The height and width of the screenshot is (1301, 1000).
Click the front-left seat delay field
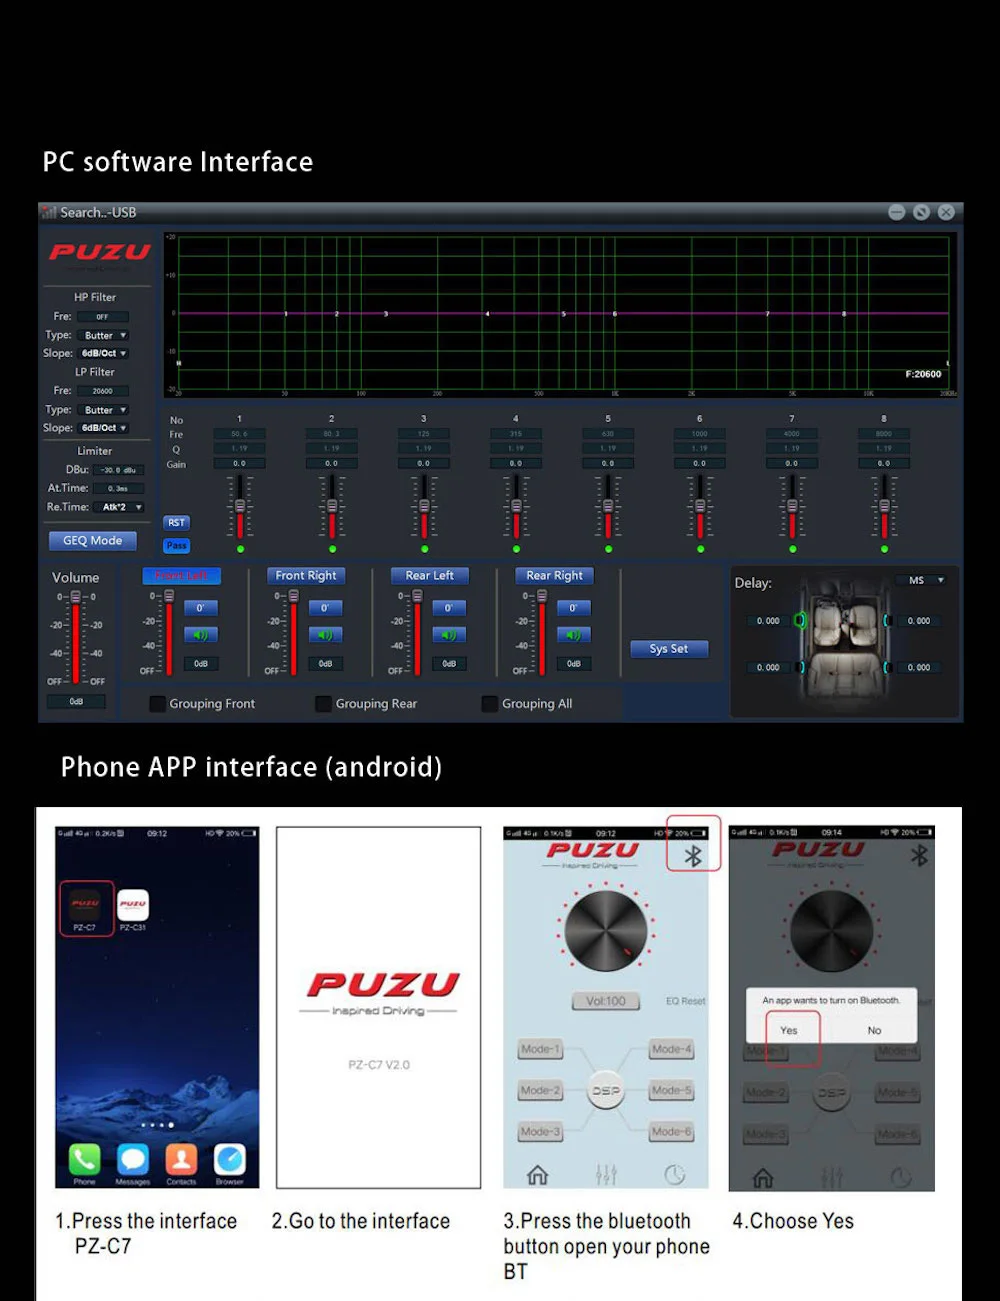point(768,621)
